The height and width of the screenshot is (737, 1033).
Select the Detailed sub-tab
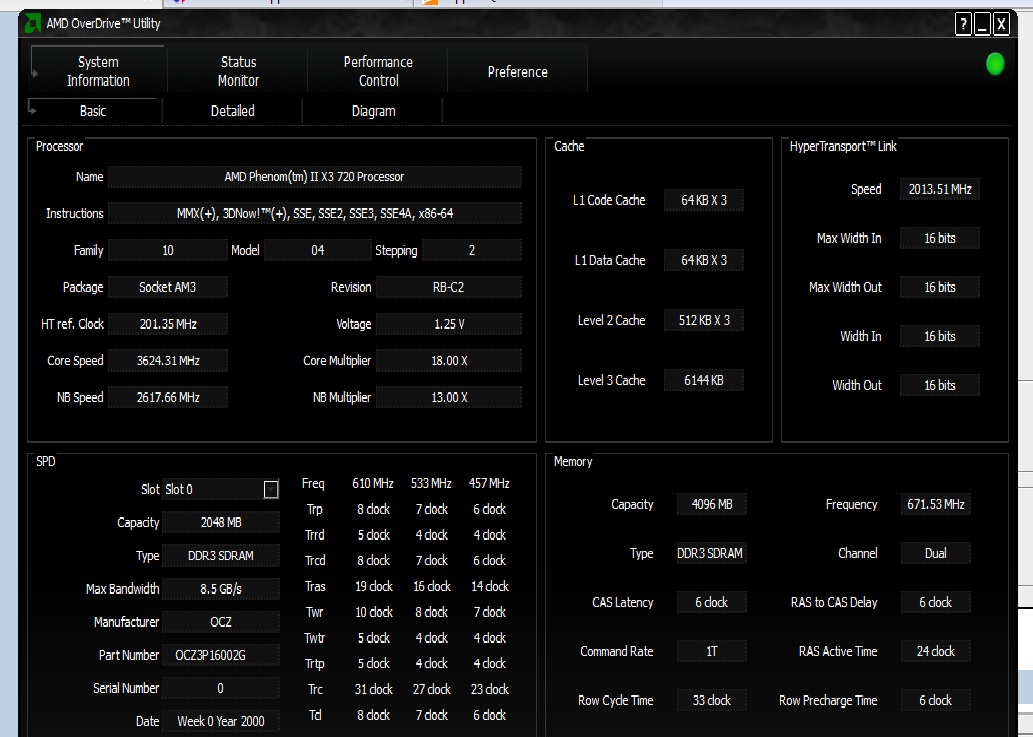[x=233, y=111]
